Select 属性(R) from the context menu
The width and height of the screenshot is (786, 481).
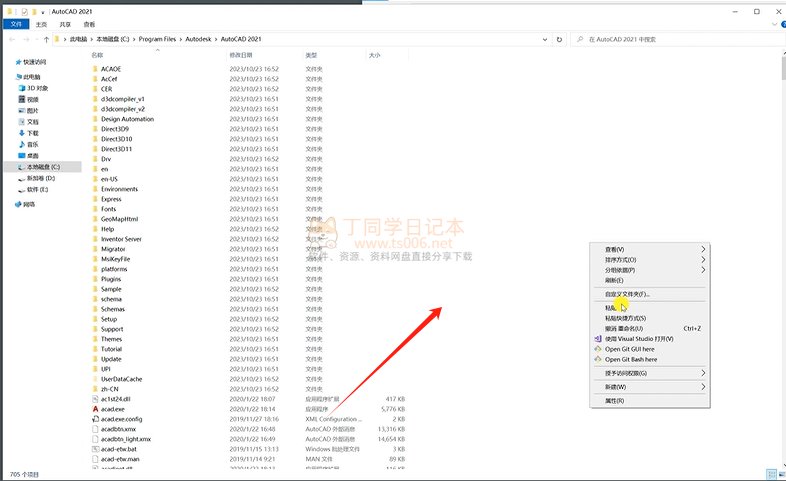(614, 400)
